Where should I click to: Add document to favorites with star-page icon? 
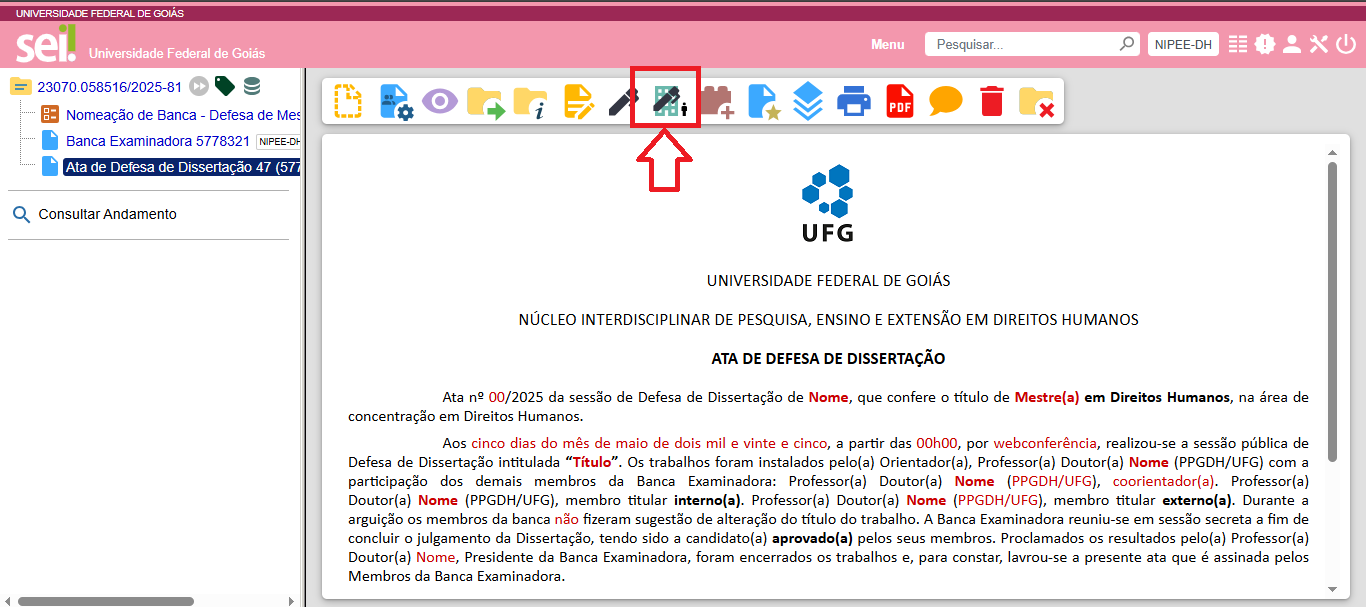(x=763, y=99)
